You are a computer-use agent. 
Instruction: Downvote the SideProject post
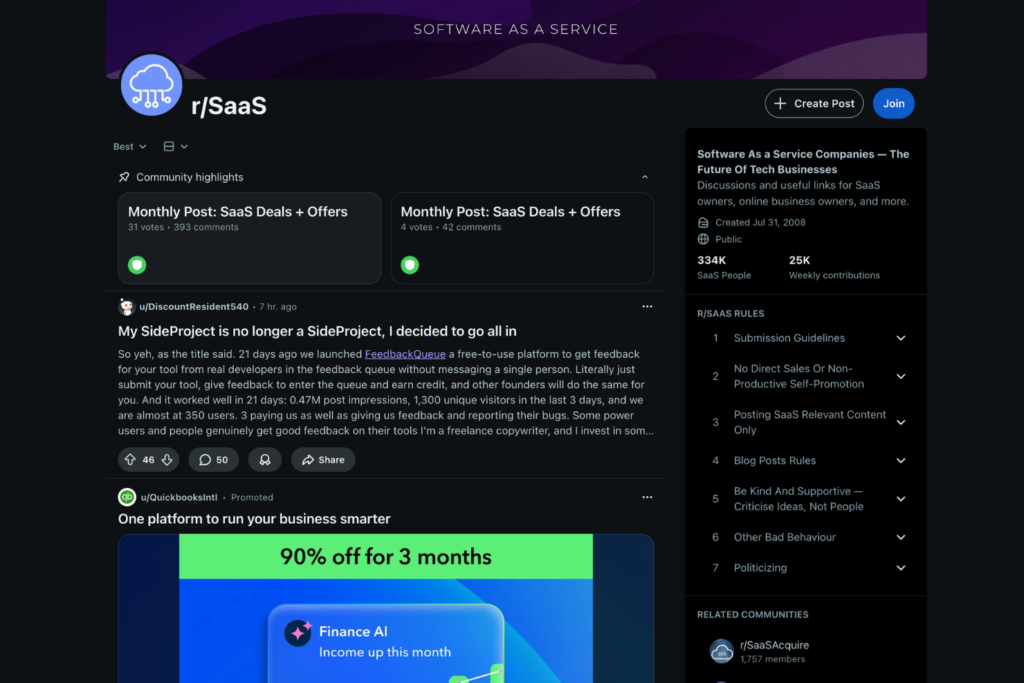165,459
